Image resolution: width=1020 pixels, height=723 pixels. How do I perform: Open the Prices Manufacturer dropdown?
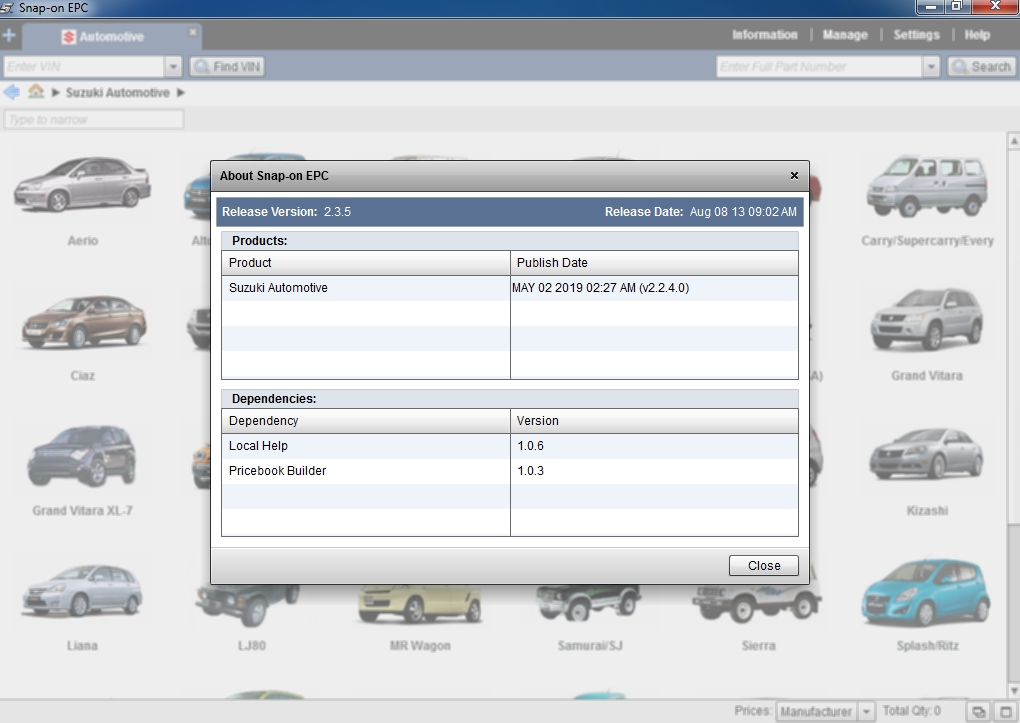click(825, 711)
